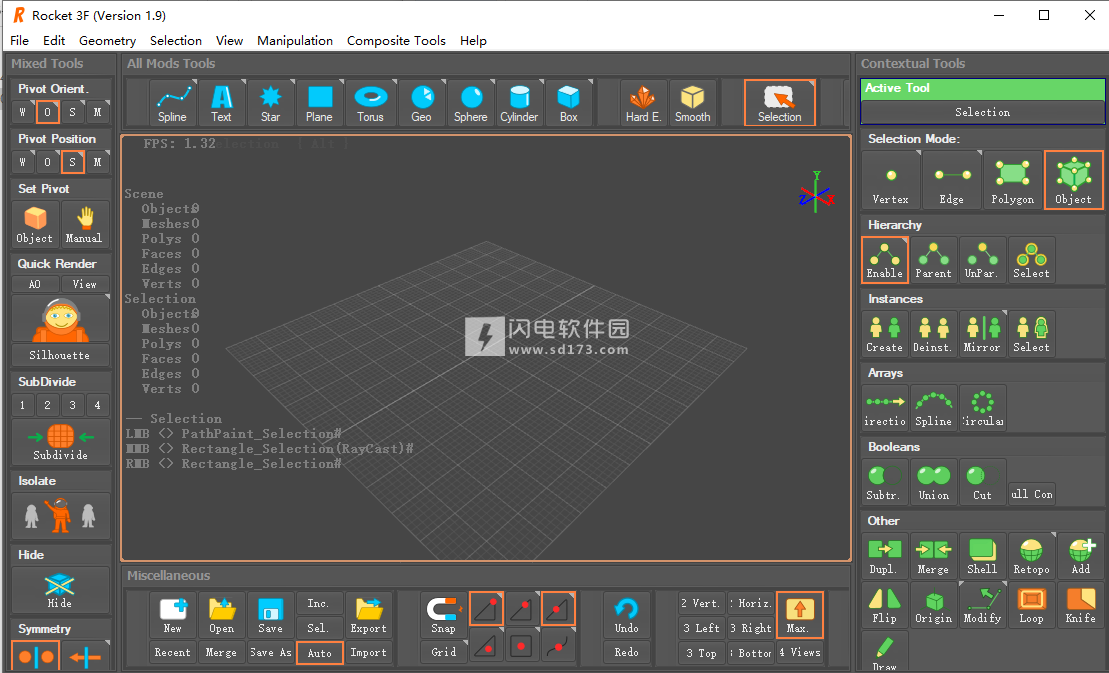This screenshot has height=673, width=1109.
Task: Click the Mirror instance tool
Action: [x=982, y=334]
